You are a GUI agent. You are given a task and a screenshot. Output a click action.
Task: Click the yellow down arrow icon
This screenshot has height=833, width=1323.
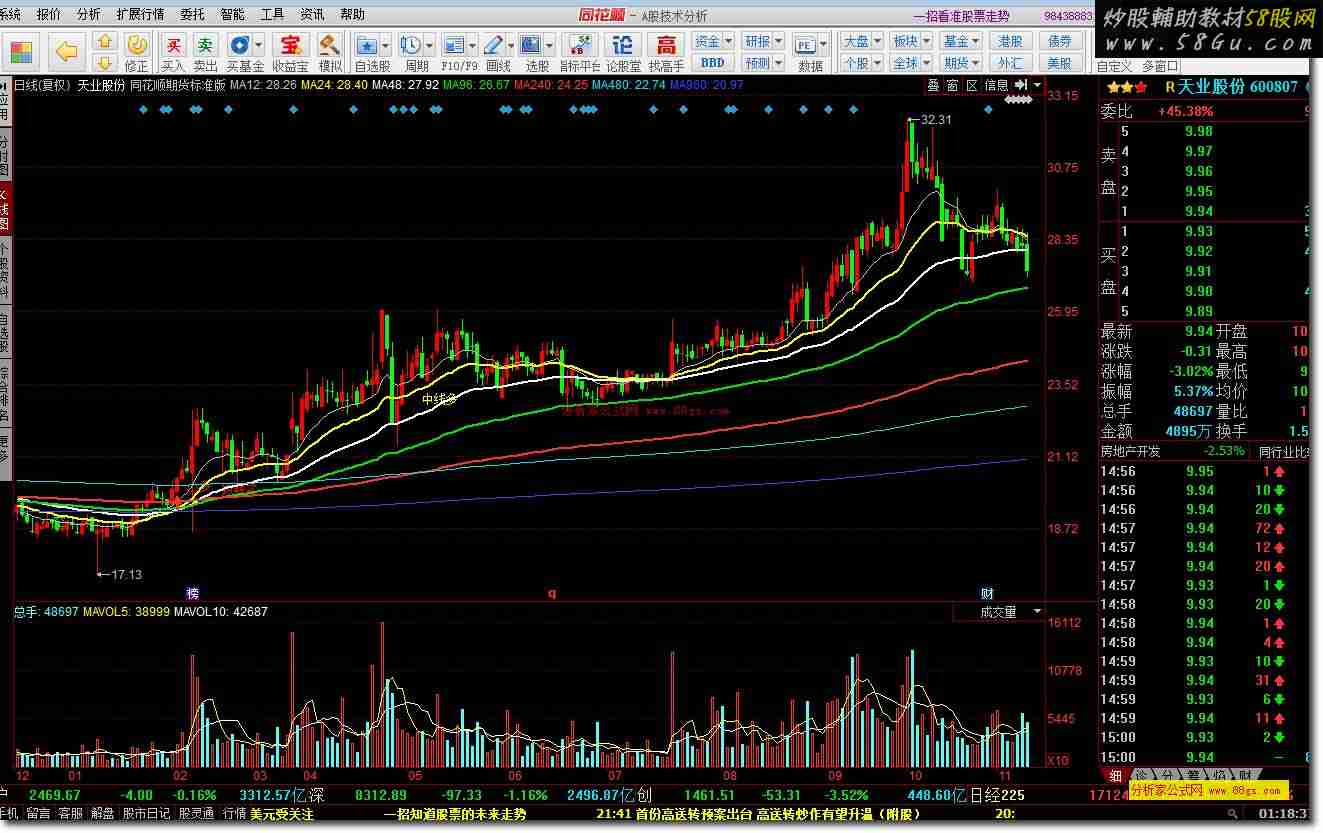coord(105,62)
